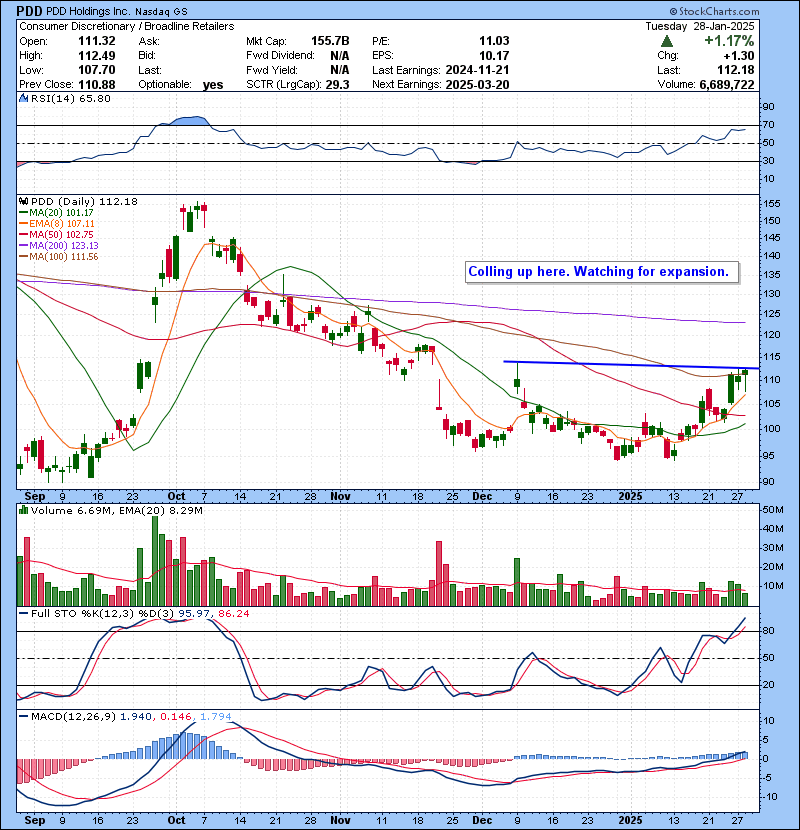Click the PDD (Daily) 112.18 chart label

pos(84,202)
